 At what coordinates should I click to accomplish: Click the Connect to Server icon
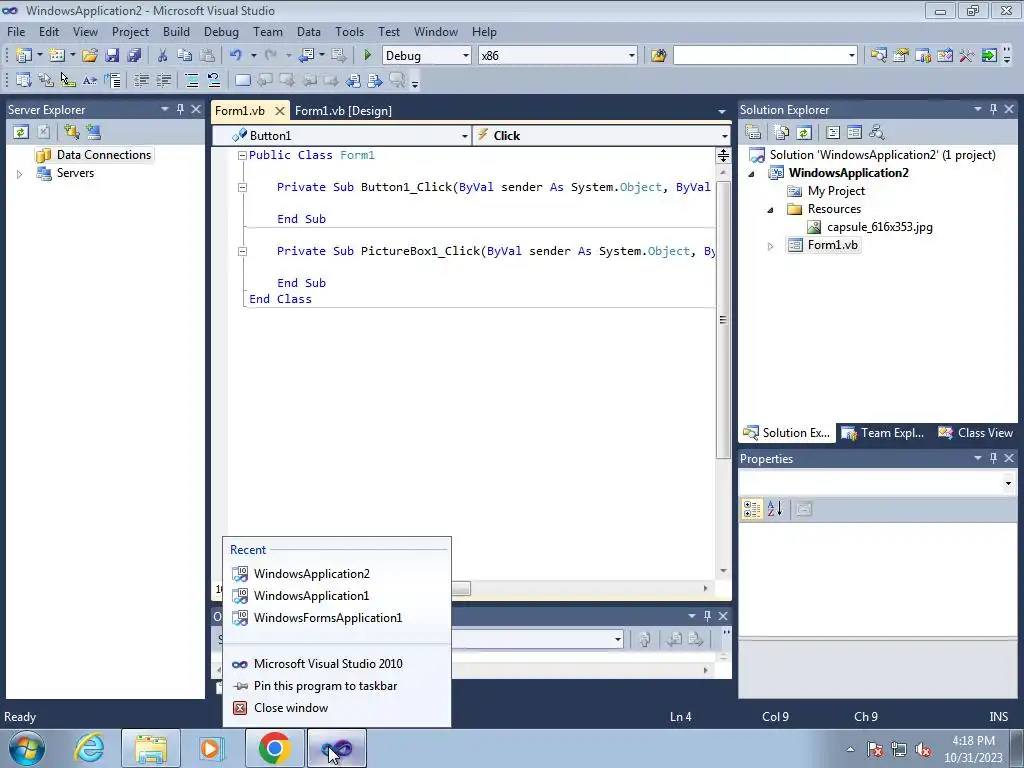(93, 133)
